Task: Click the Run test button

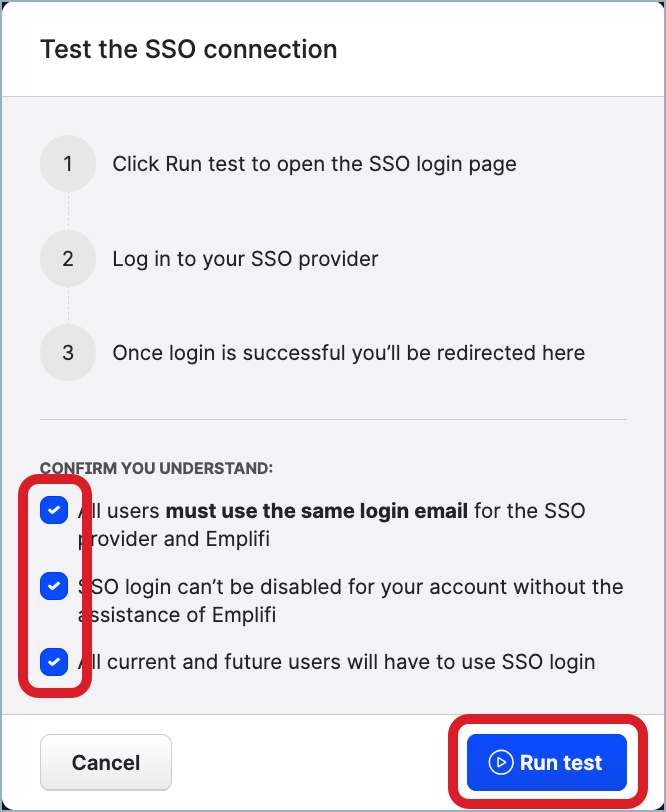Action: pyautogui.click(x=546, y=761)
